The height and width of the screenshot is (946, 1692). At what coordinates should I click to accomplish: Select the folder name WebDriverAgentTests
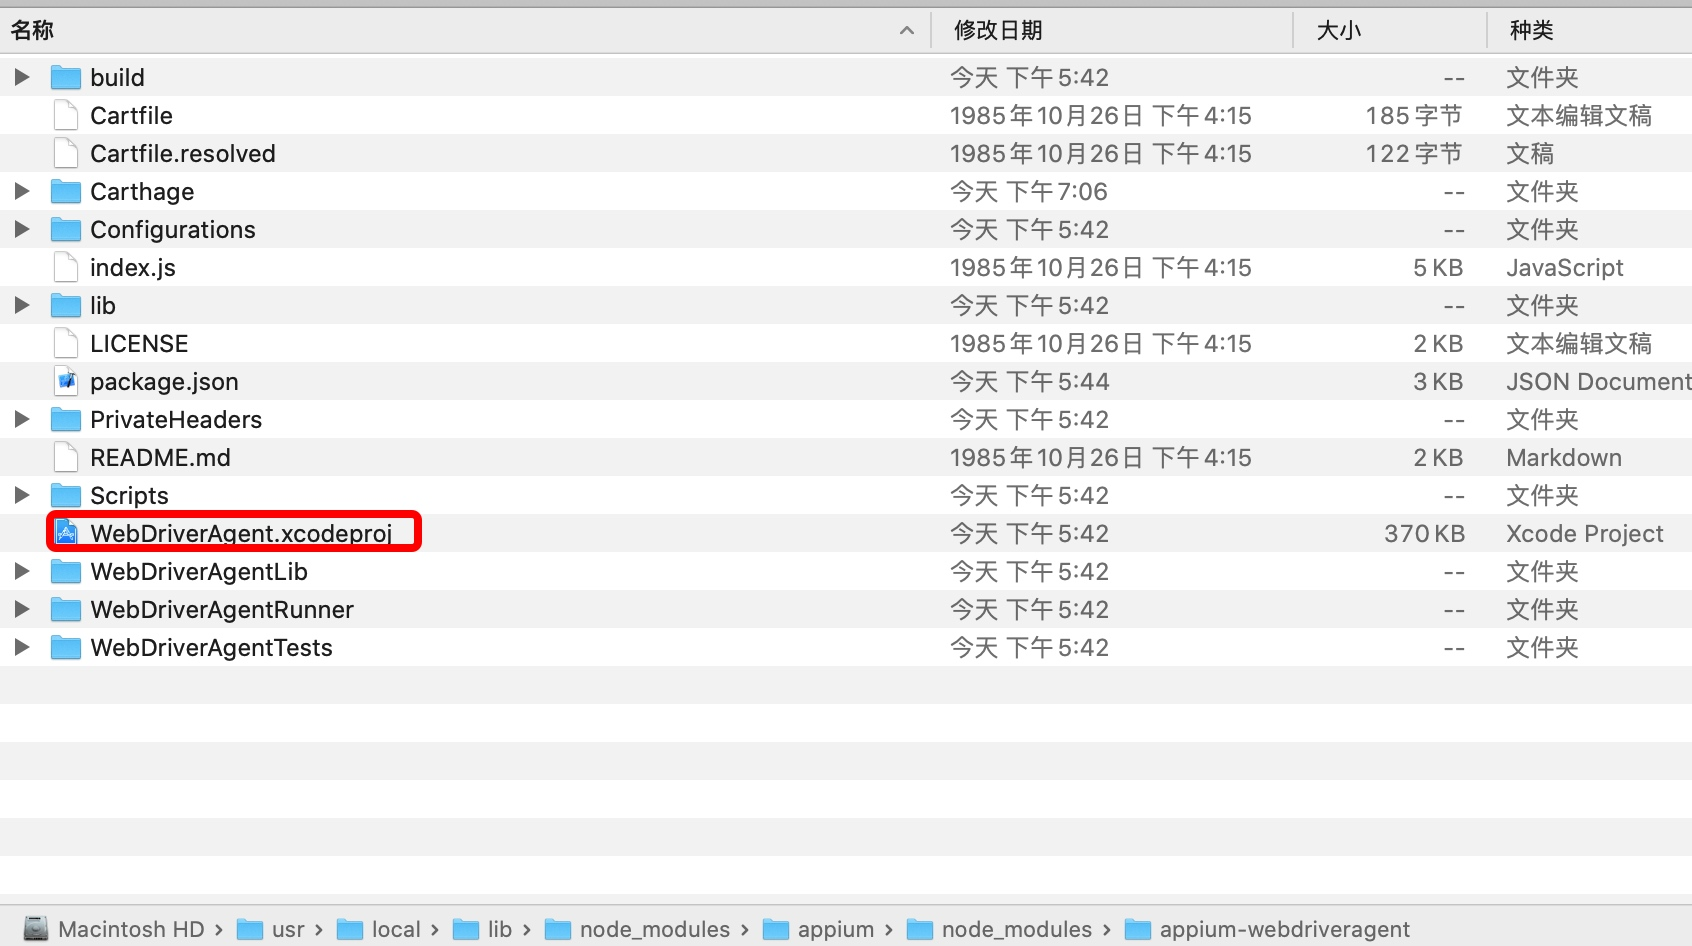point(211,647)
